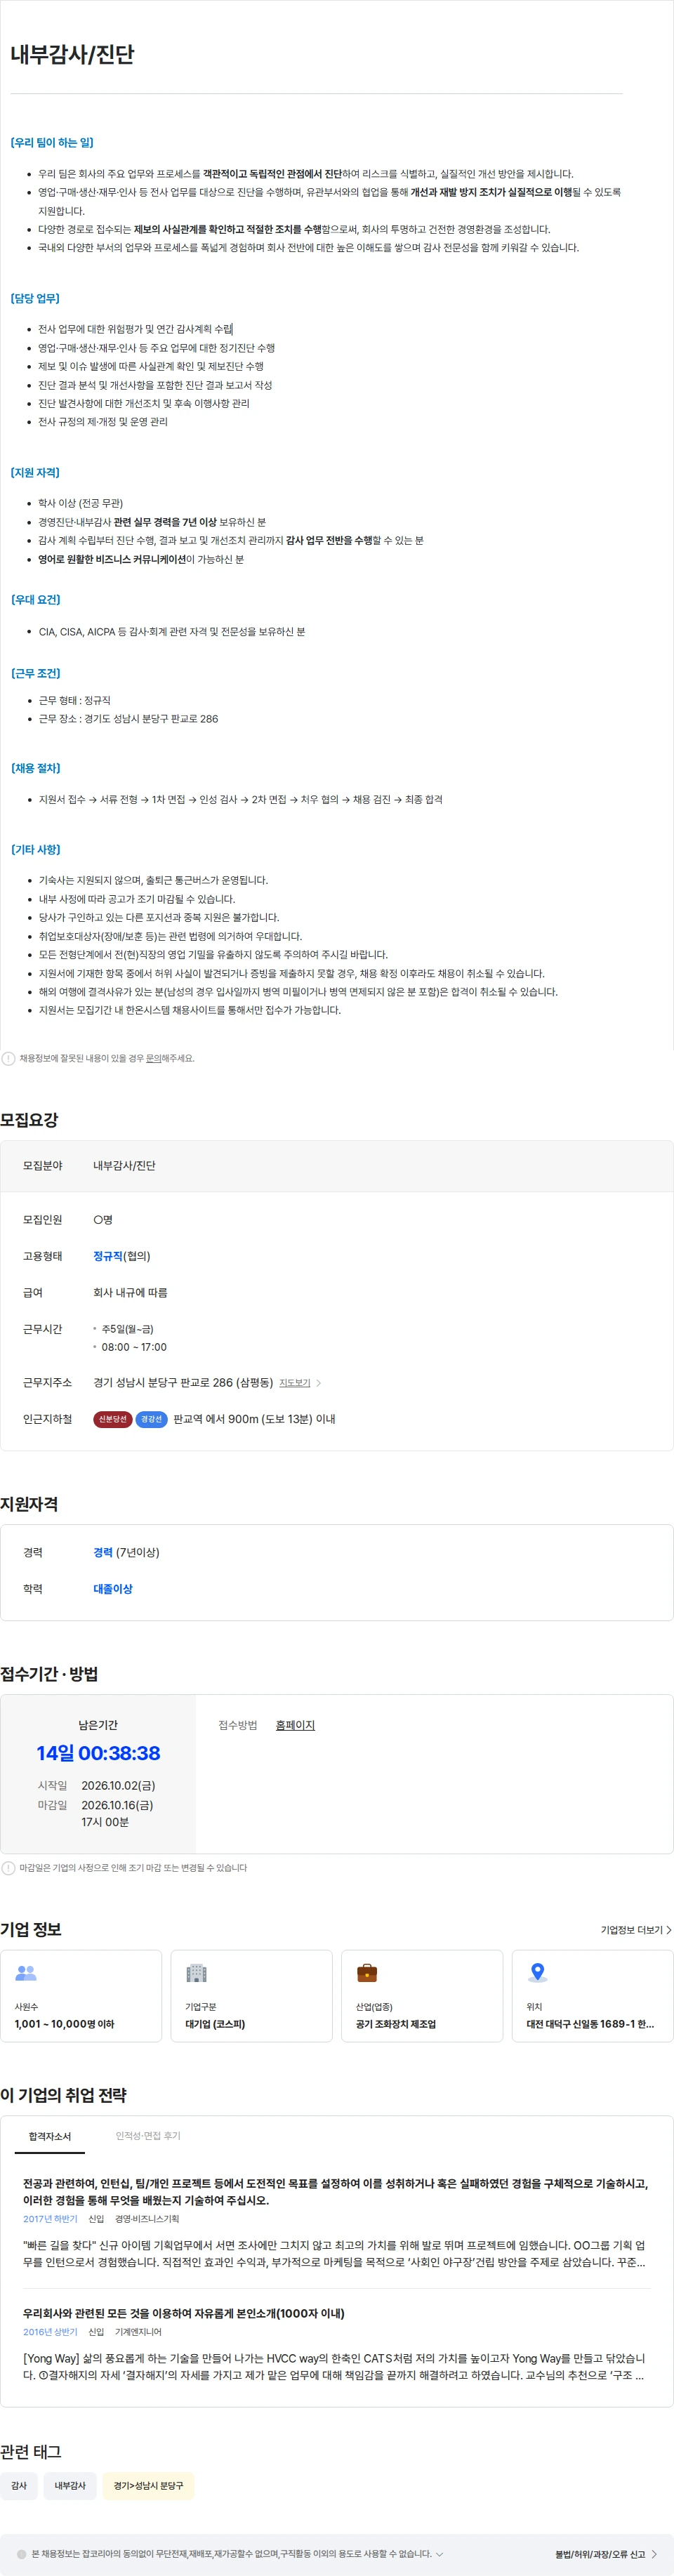
Task: Click the 대졸이상 education link
Action: click(113, 1589)
